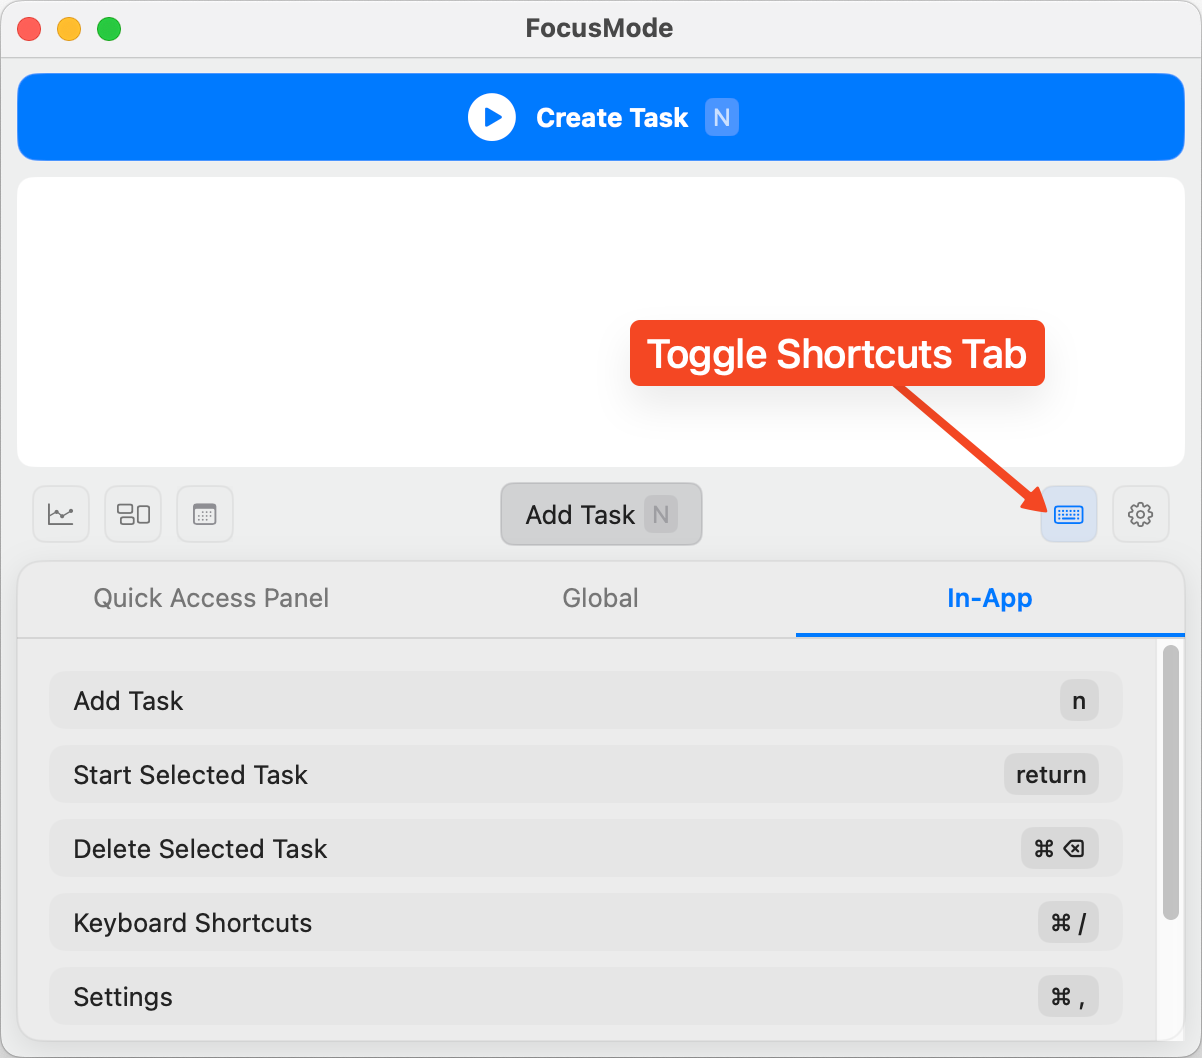
Task: Click the red Toggle Shortcuts Tab label
Action: (x=836, y=353)
